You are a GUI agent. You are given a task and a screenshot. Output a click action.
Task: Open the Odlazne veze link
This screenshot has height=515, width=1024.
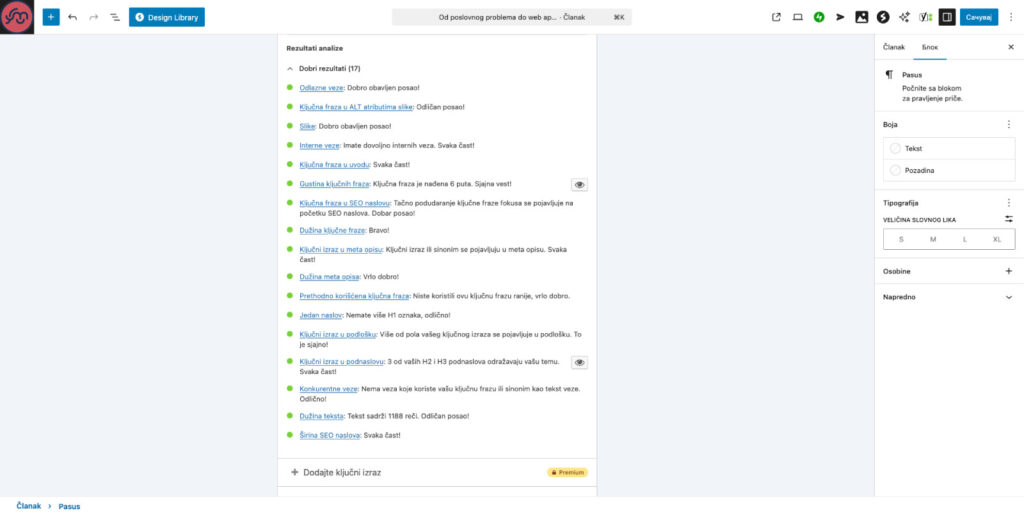pos(321,87)
